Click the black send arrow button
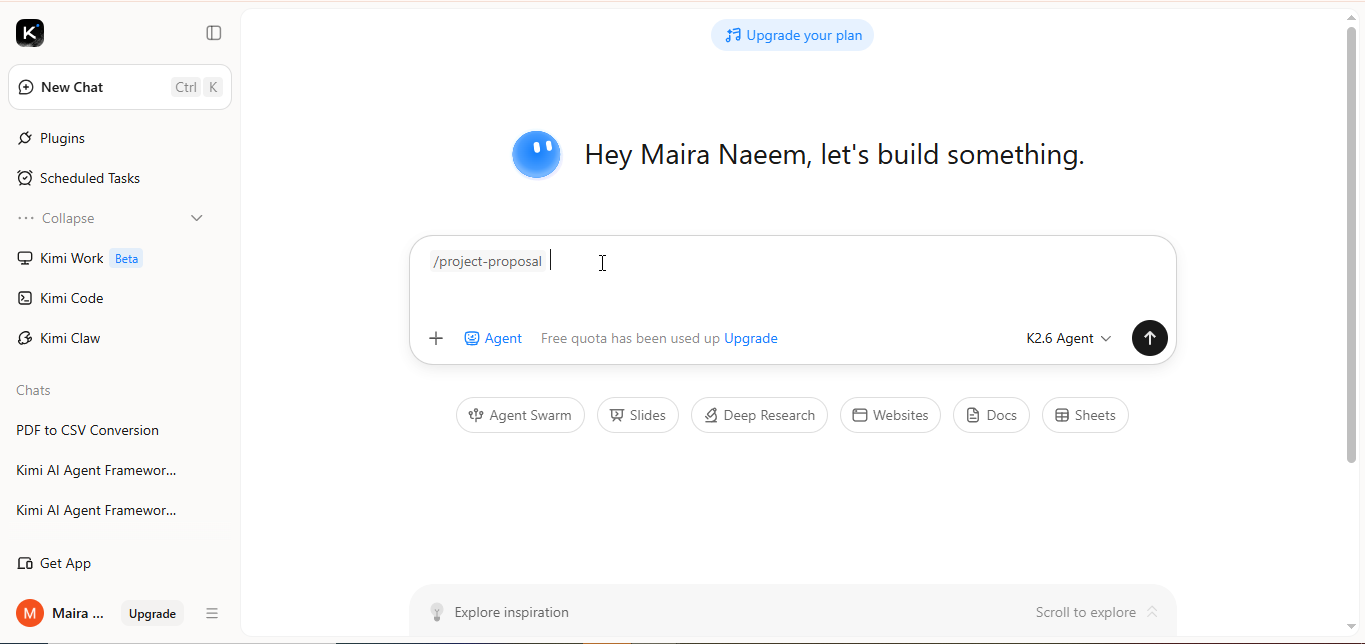The image size is (1365, 644). 1150,338
